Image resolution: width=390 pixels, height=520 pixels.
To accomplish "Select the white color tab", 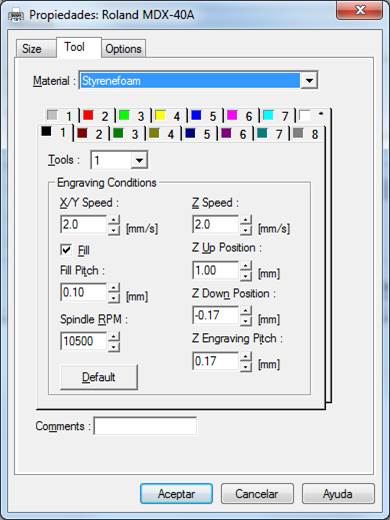I will click(x=312, y=116).
